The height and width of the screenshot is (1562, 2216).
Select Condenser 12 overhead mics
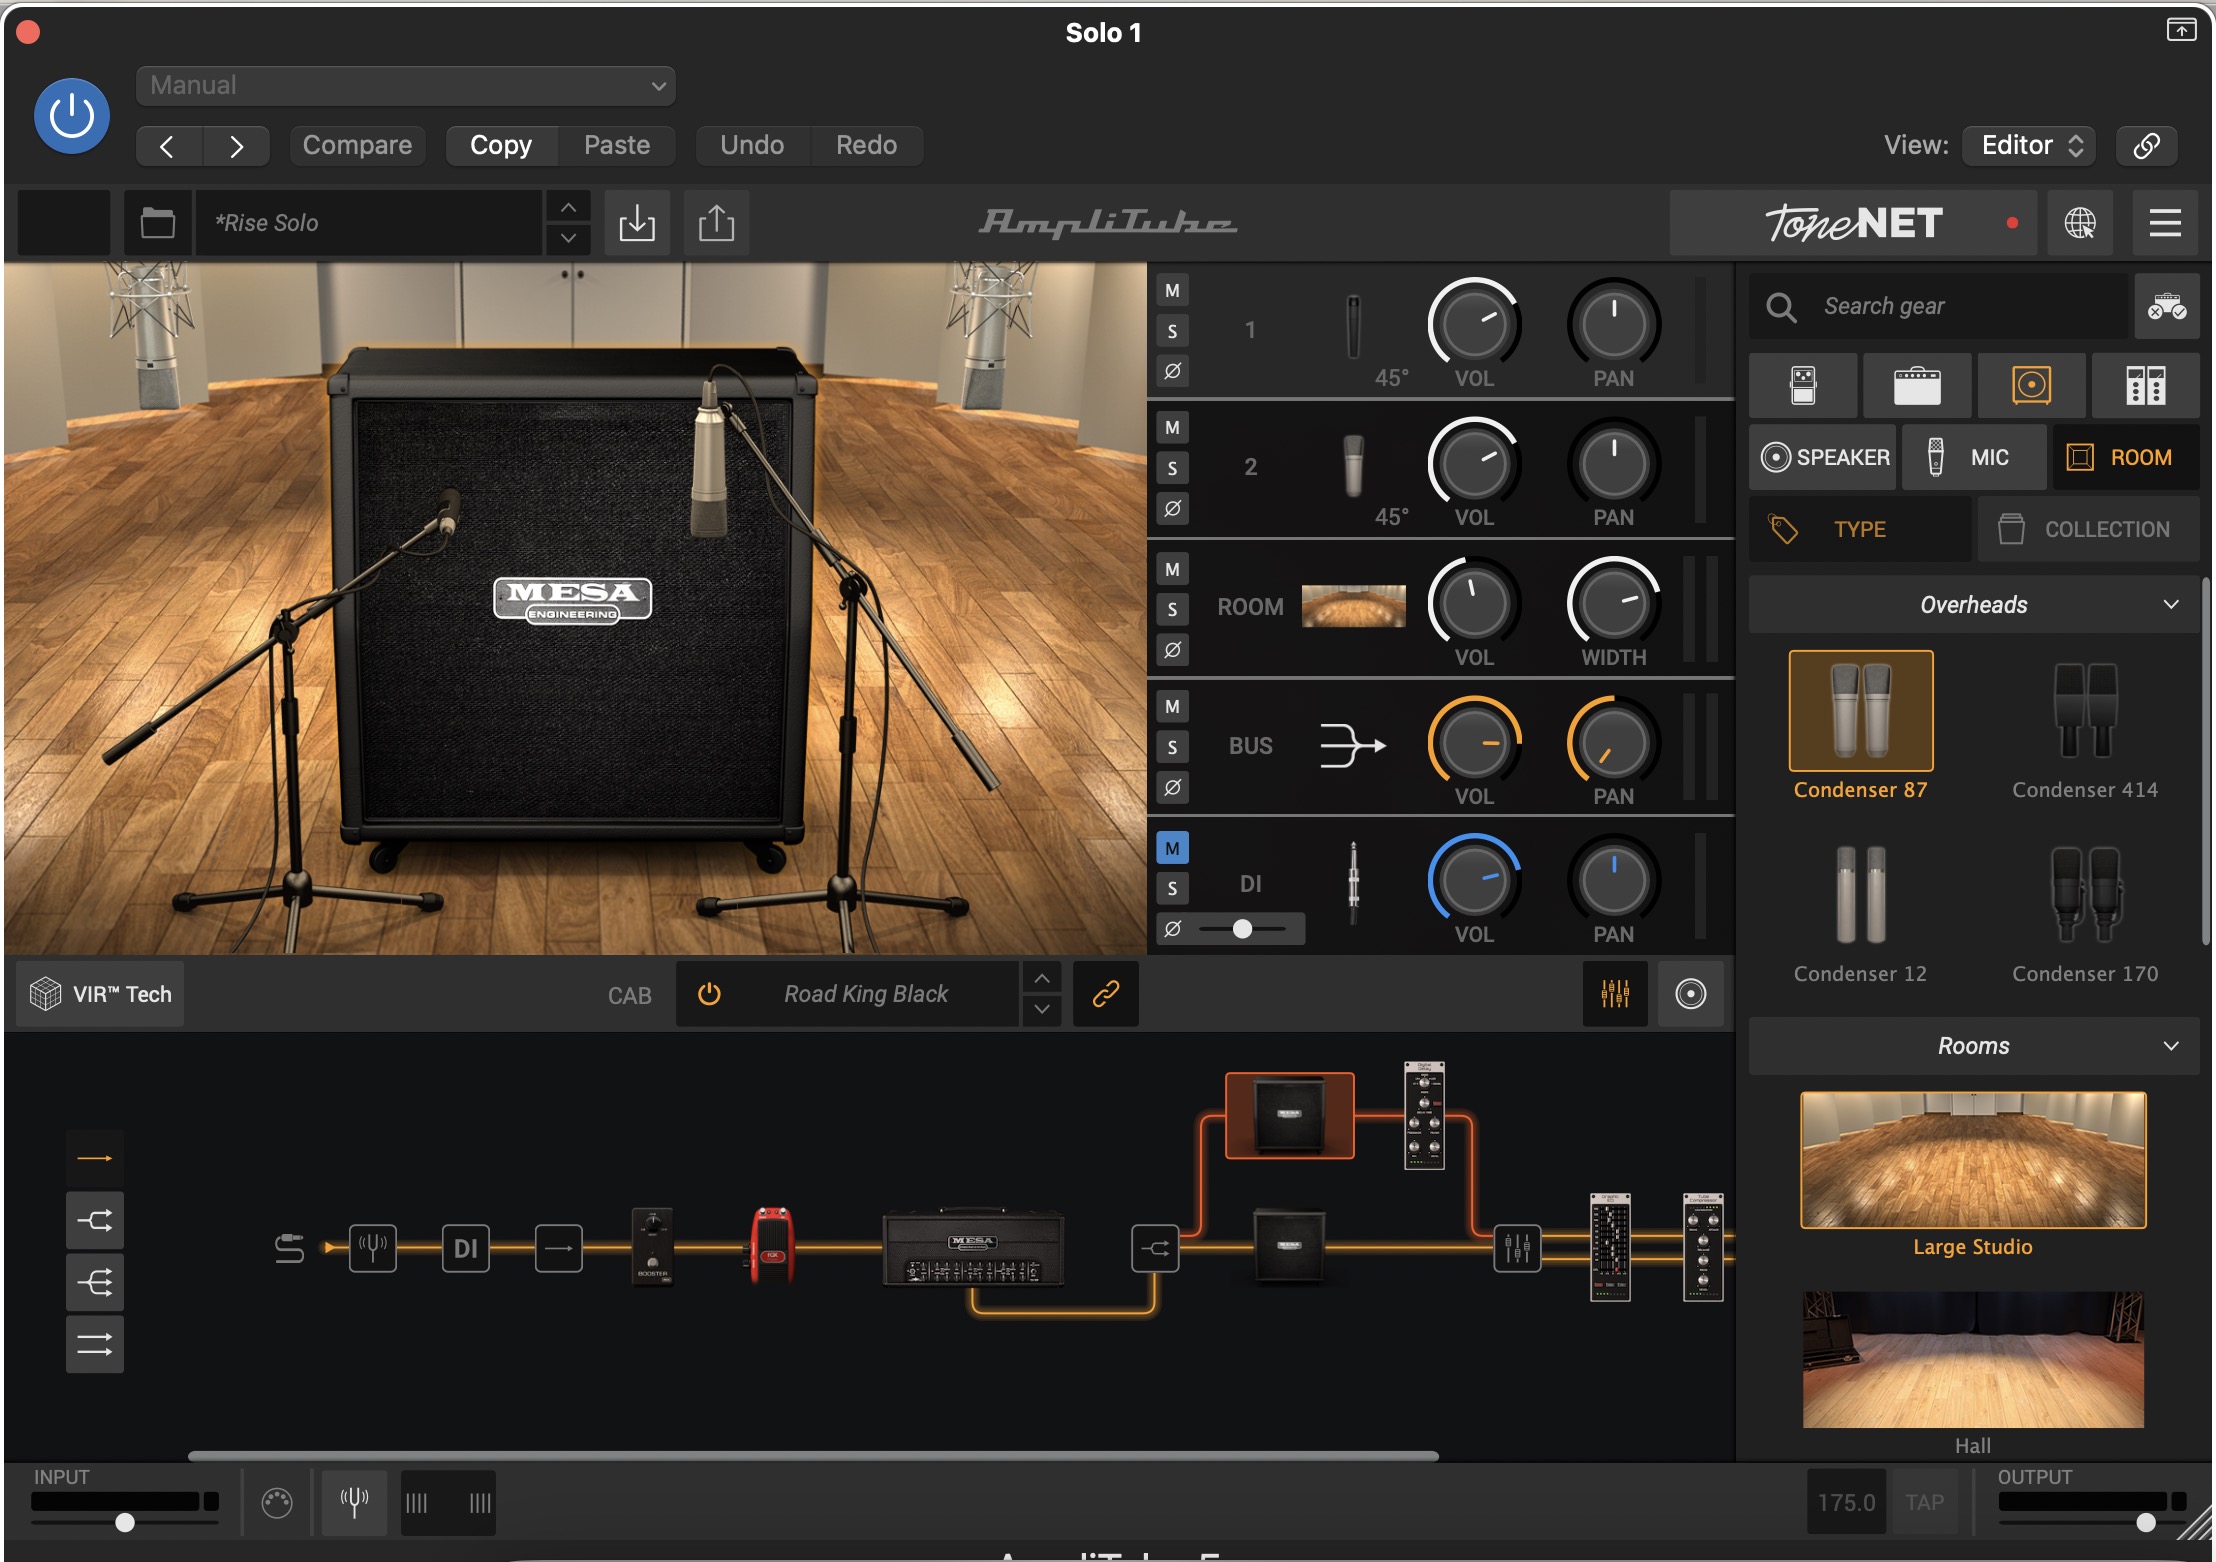(x=1860, y=912)
